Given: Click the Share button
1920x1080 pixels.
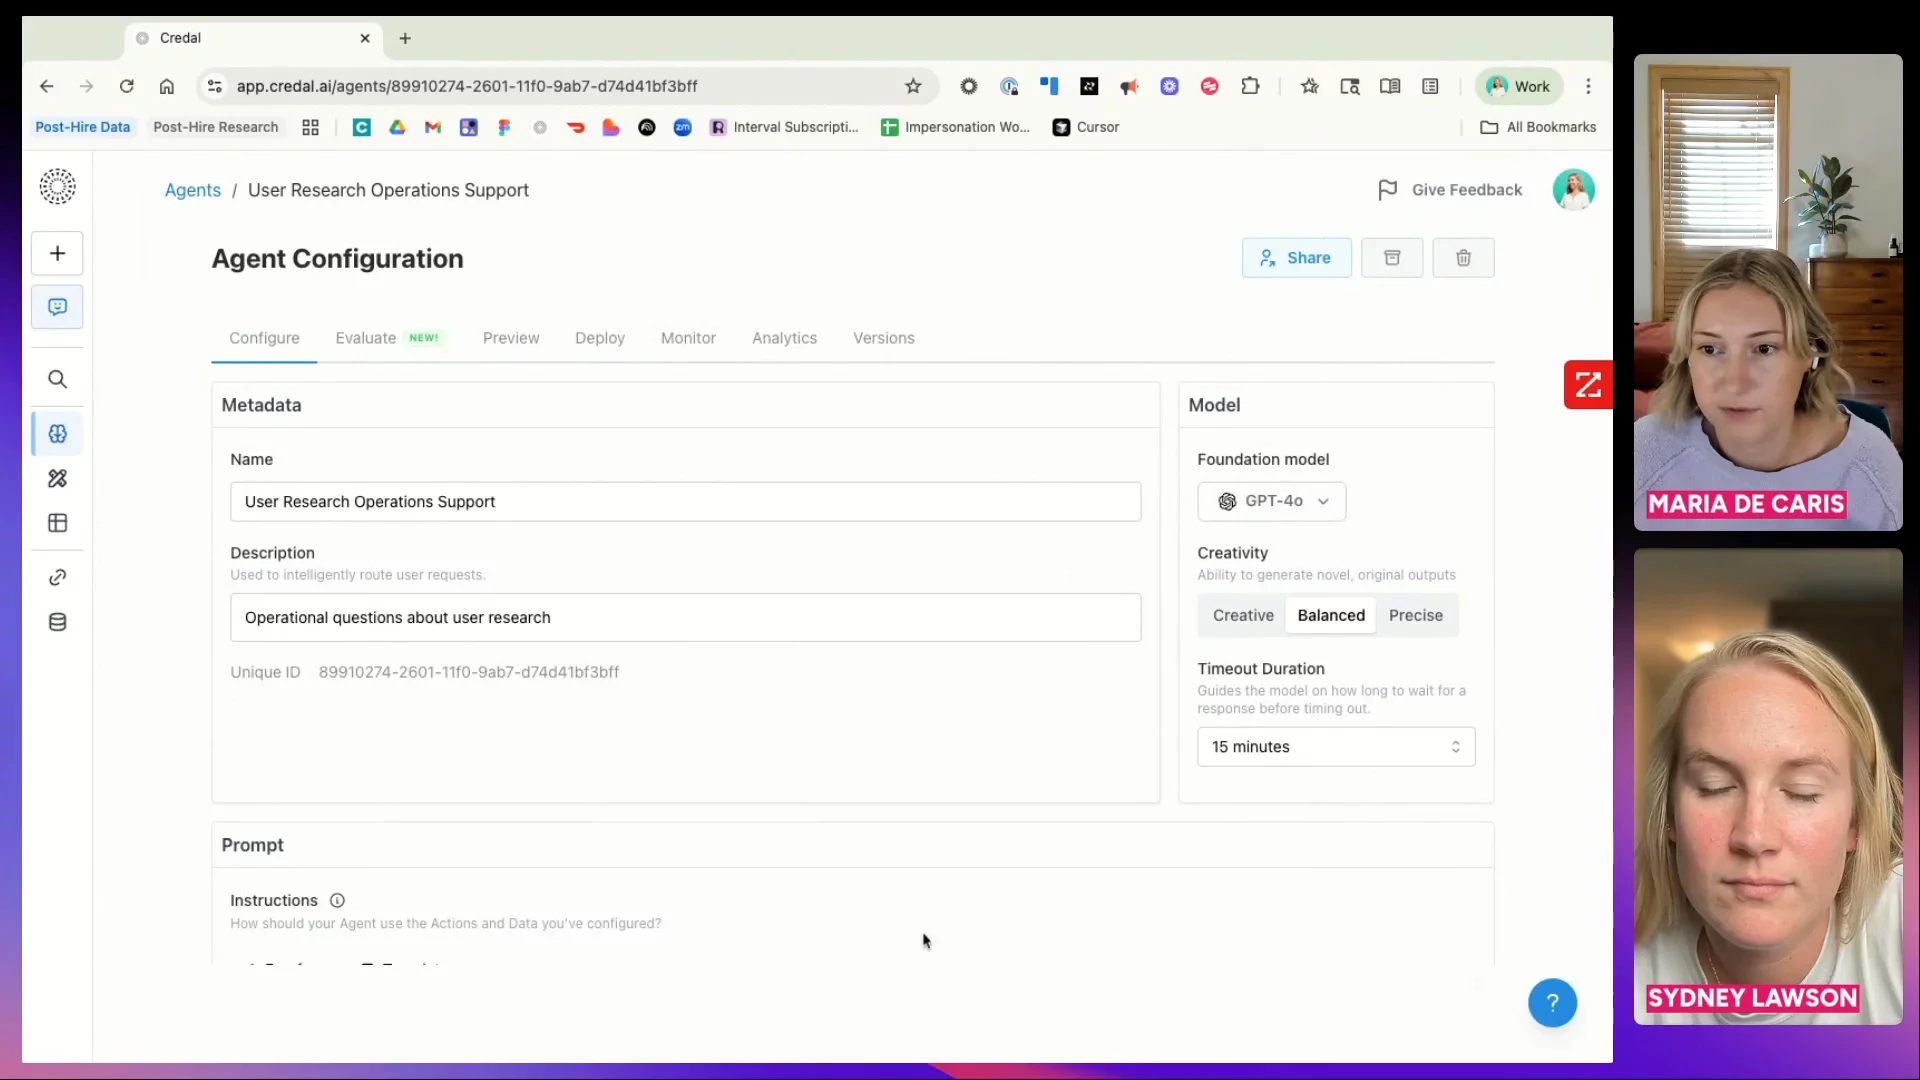Looking at the screenshot, I should [1296, 258].
